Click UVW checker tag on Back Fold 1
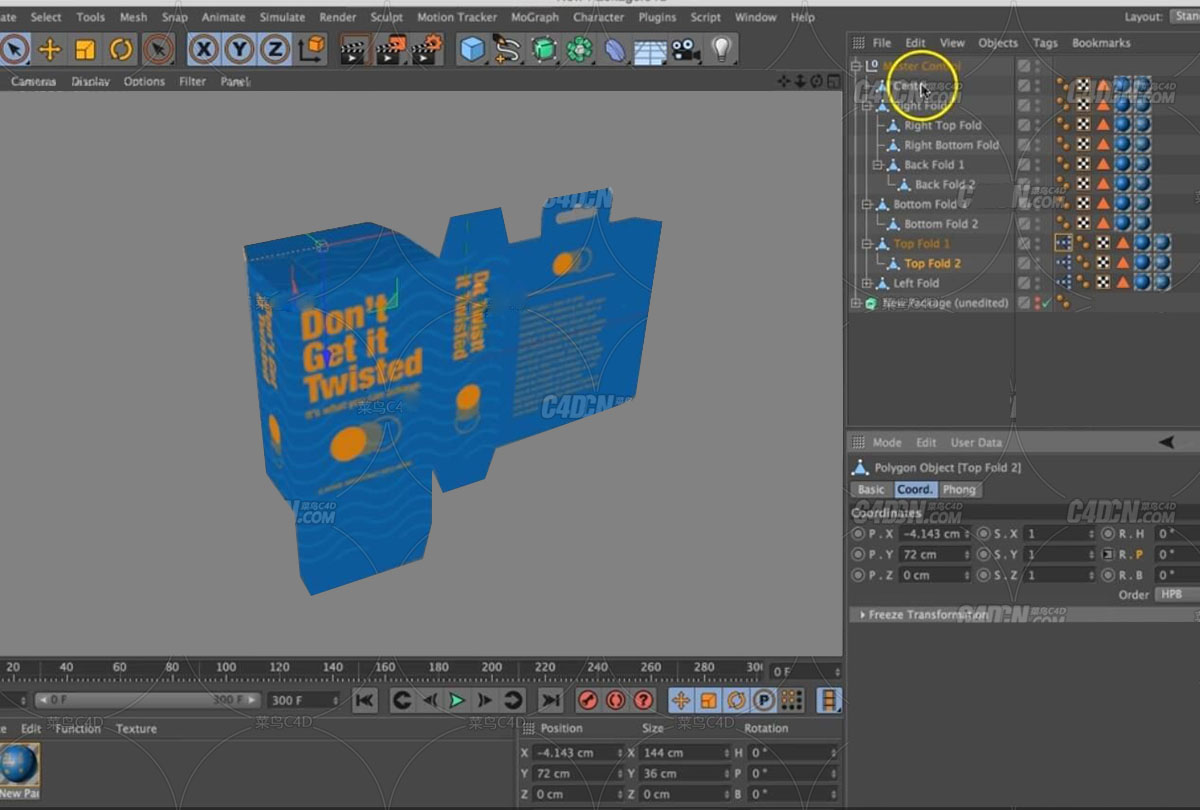The height and width of the screenshot is (810, 1200). [1083, 165]
